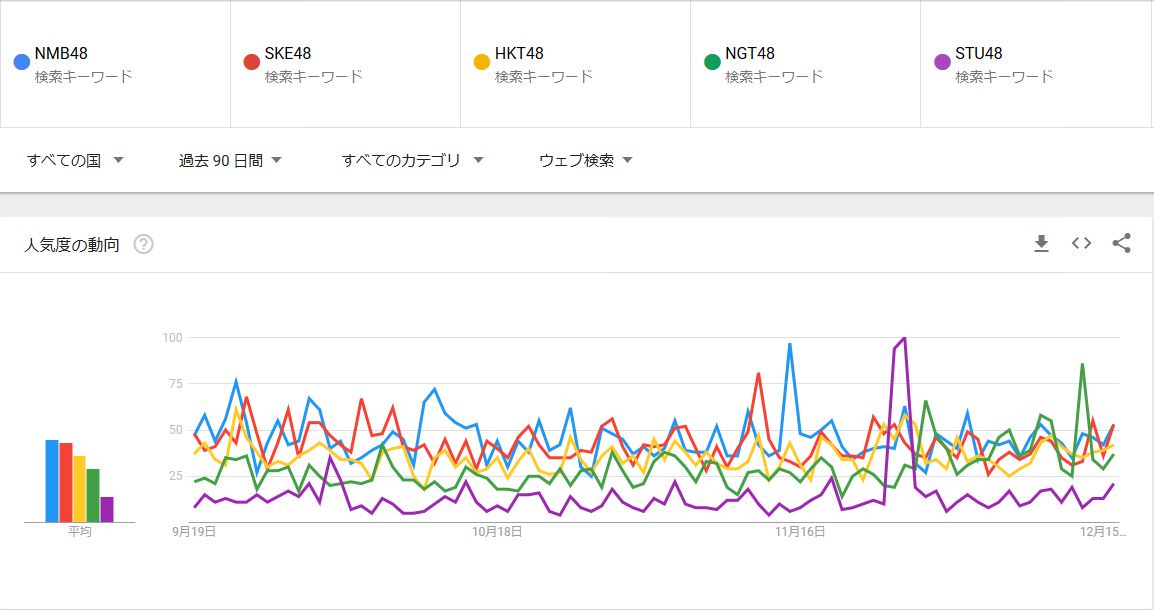Viewport: 1154px width, 610px height.
Task: Click the blue NMB48 spike near 11月16日
Action: pos(790,344)
